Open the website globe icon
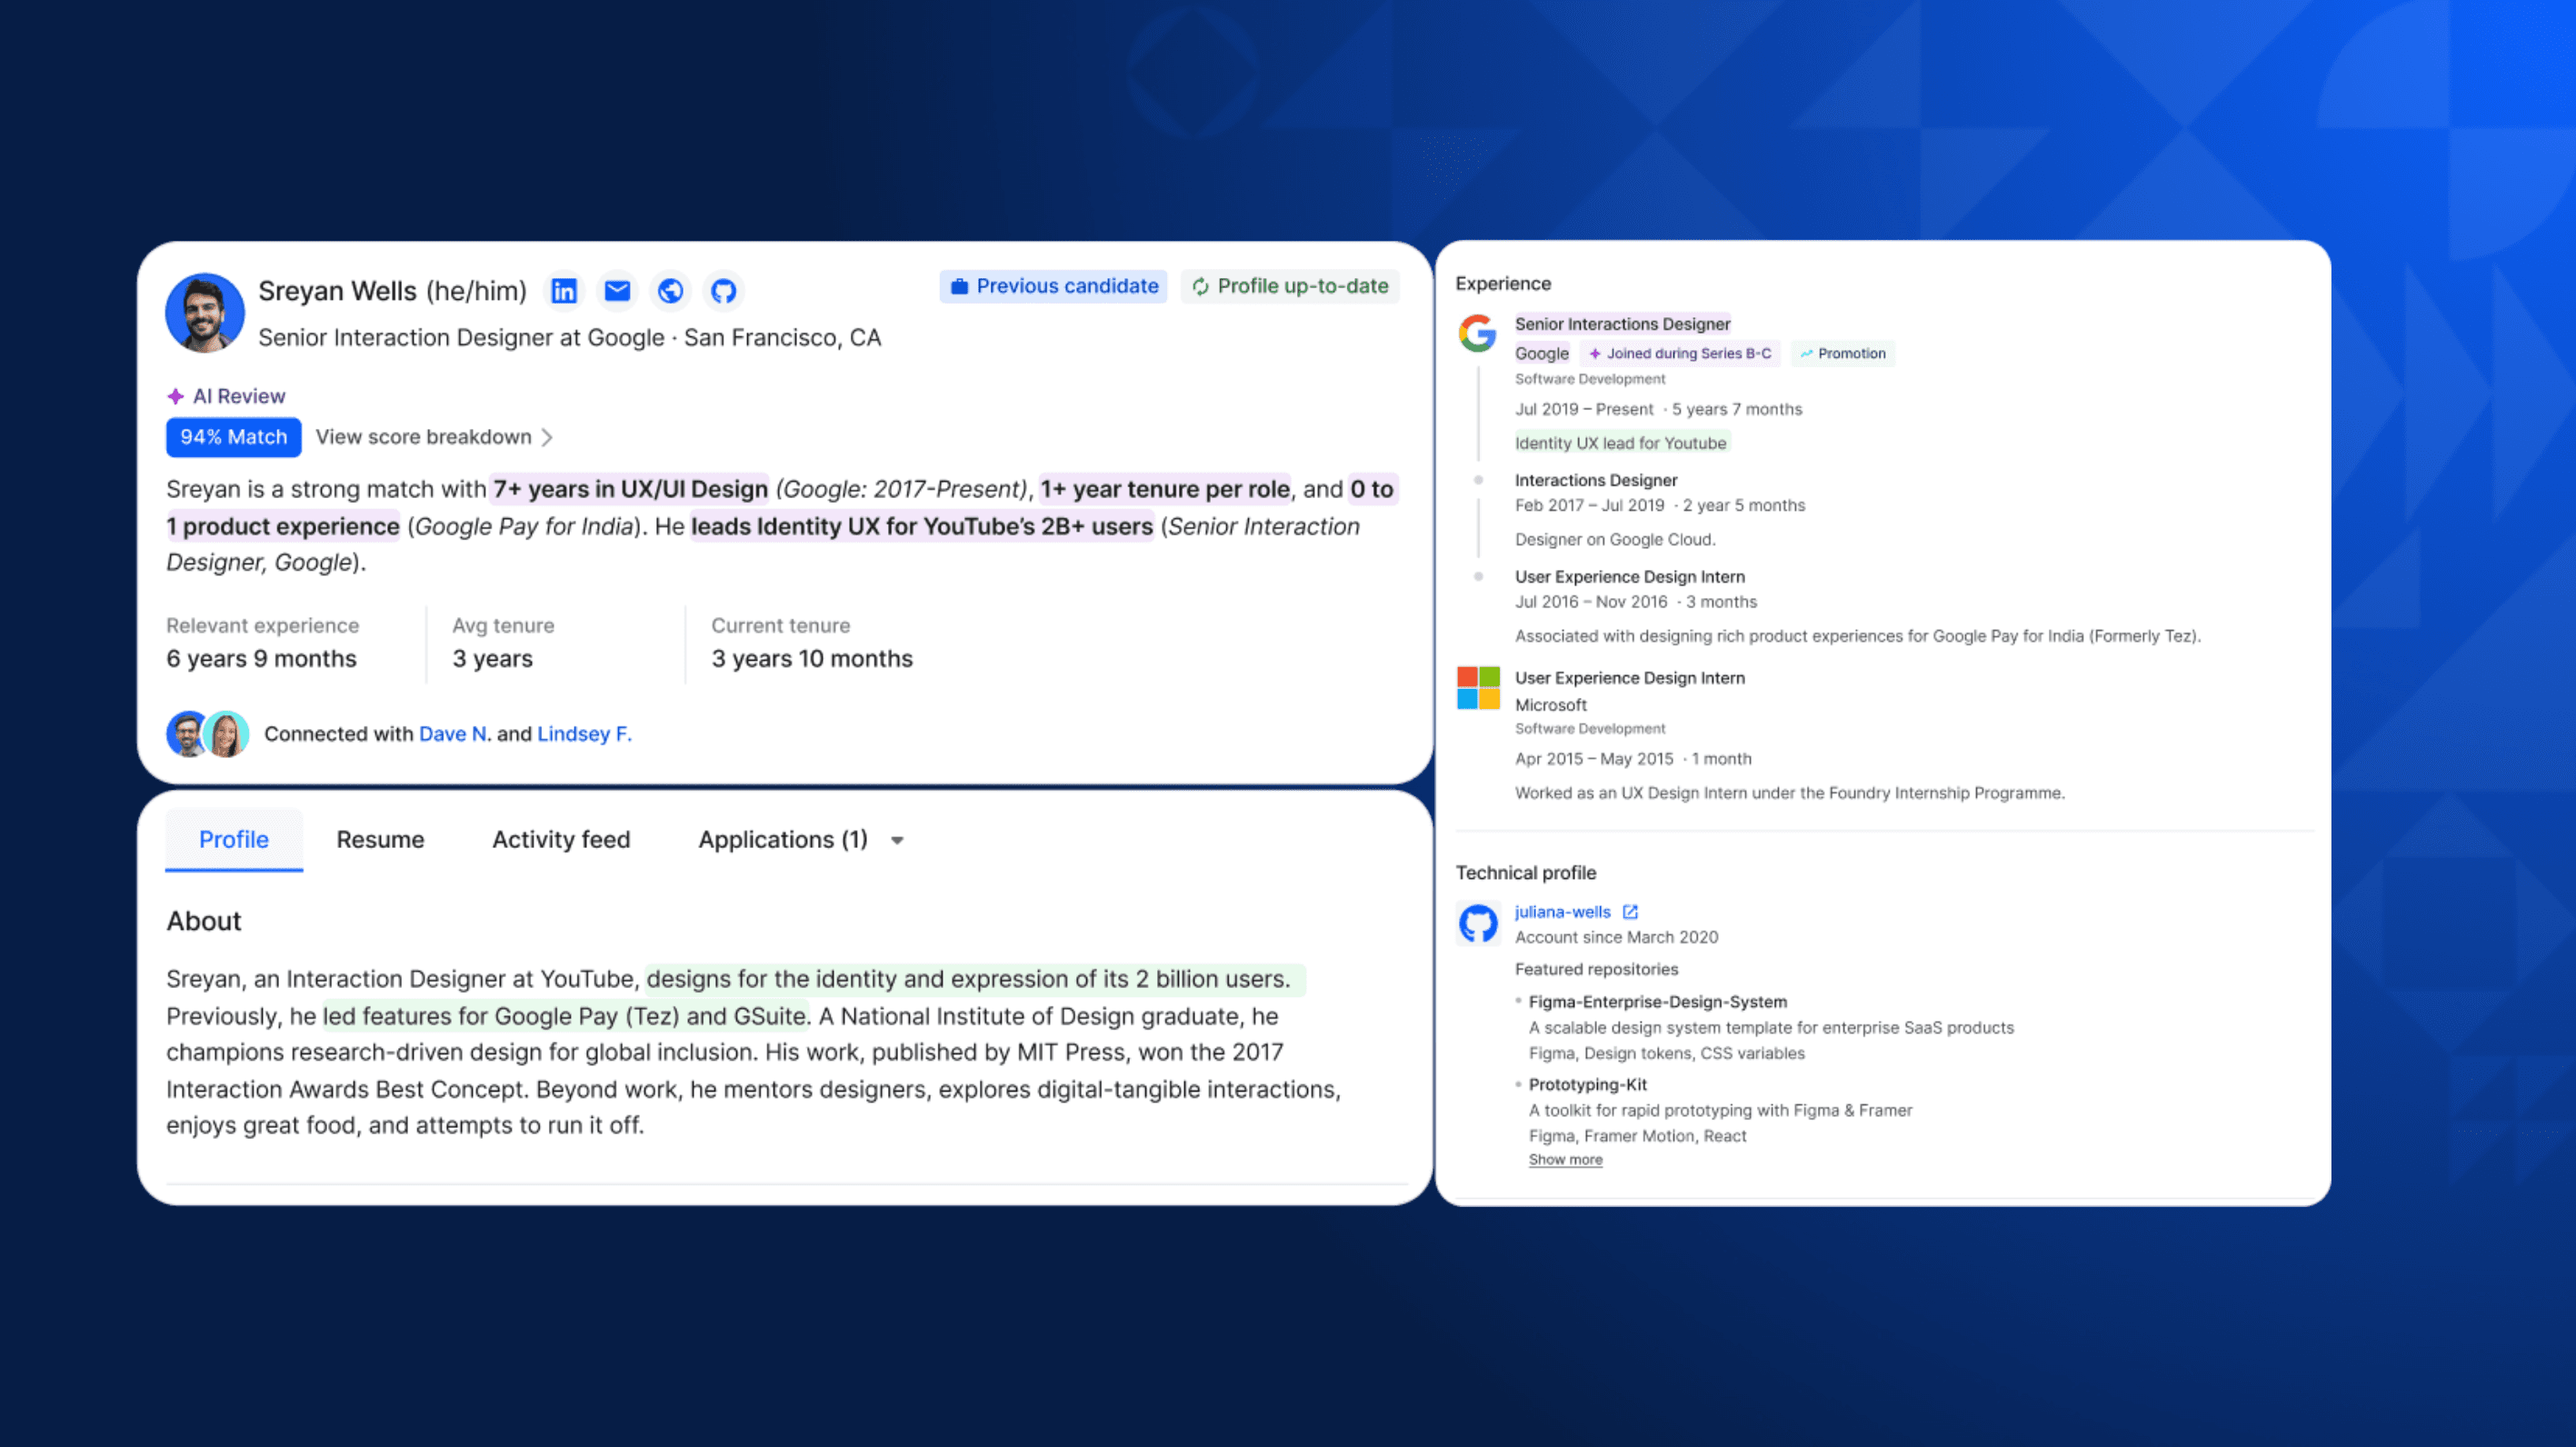Image resolution: width=2576 pixels, height=1447 pixels. [670, 291]
